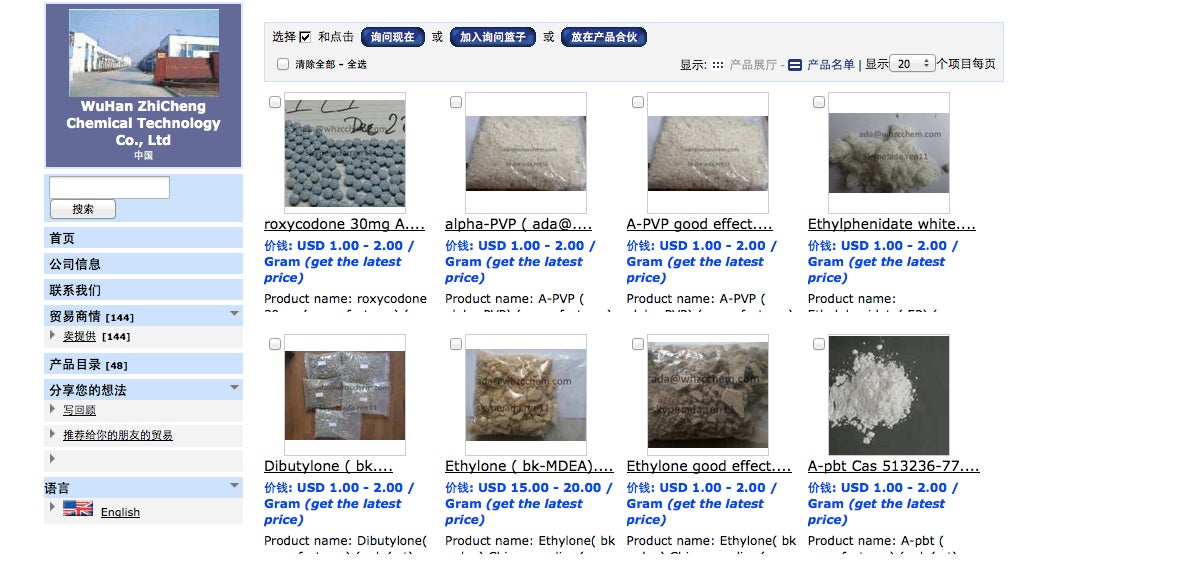The height and width of the screenshot is (577, 1192).
Task: Select the product list view icon
Action: coord(794,65)
